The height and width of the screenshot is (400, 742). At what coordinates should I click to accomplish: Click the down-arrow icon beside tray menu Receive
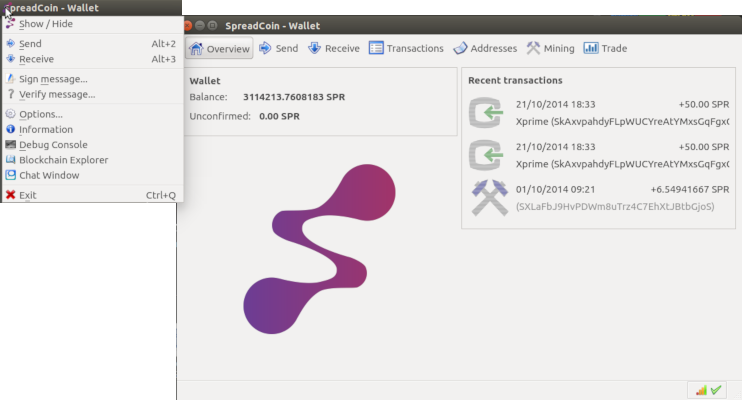tap(10, 59)
